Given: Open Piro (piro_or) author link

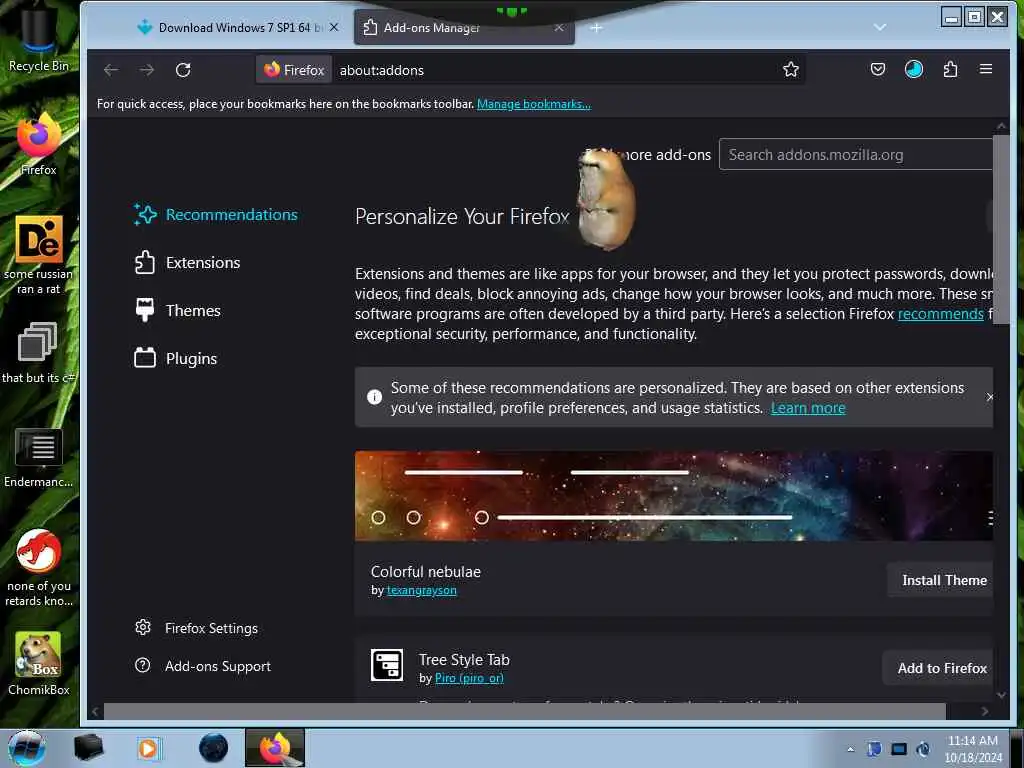Looking at the screenshot, I should click(469, 679).
